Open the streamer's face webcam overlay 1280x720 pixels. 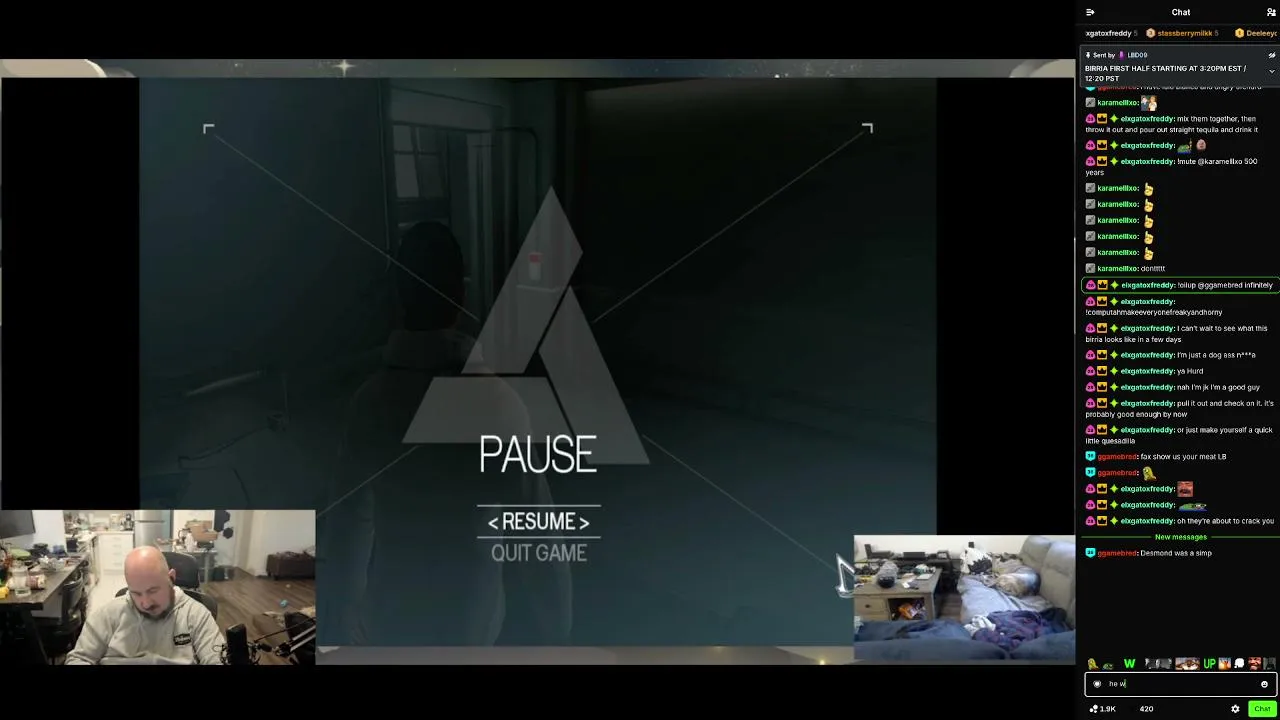[158, 587]
